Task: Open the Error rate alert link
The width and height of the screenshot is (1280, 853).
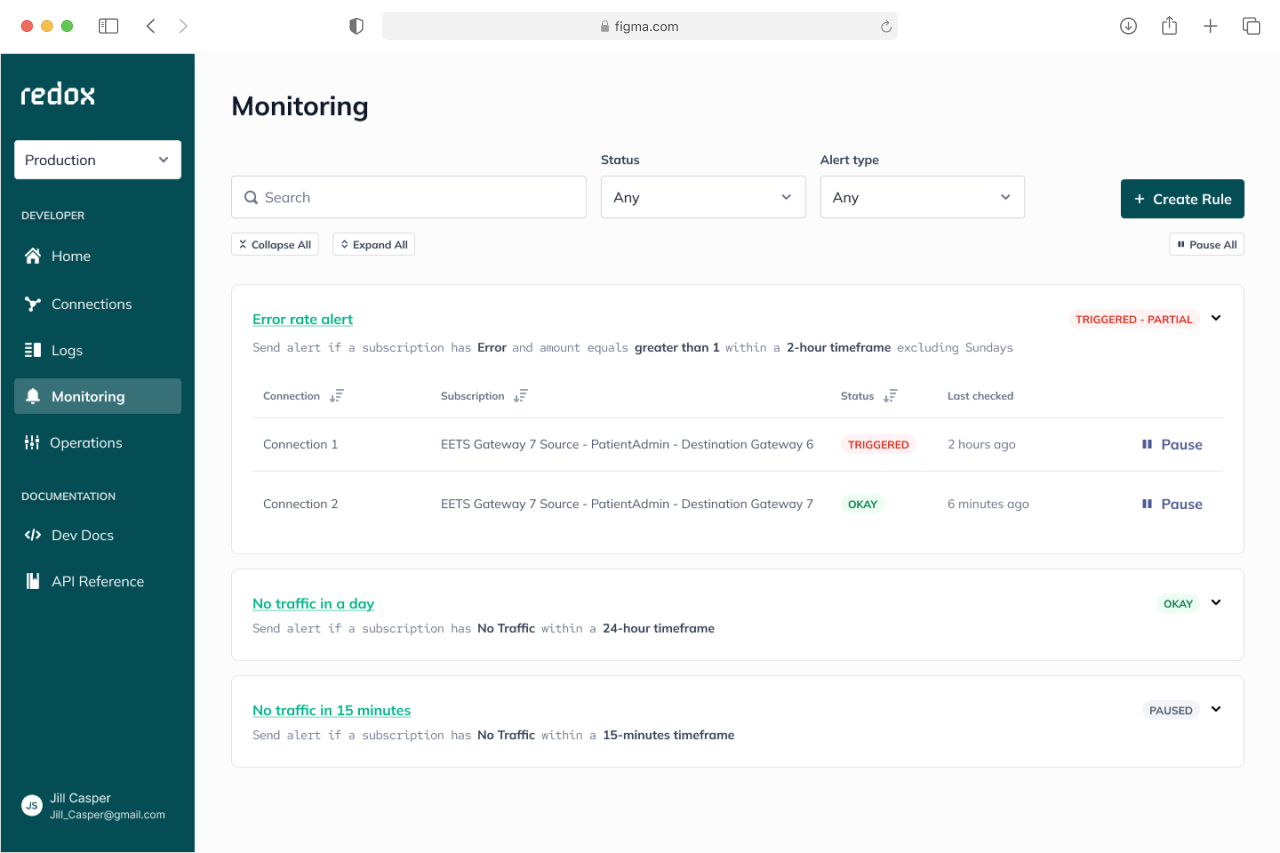Action: 303,319
